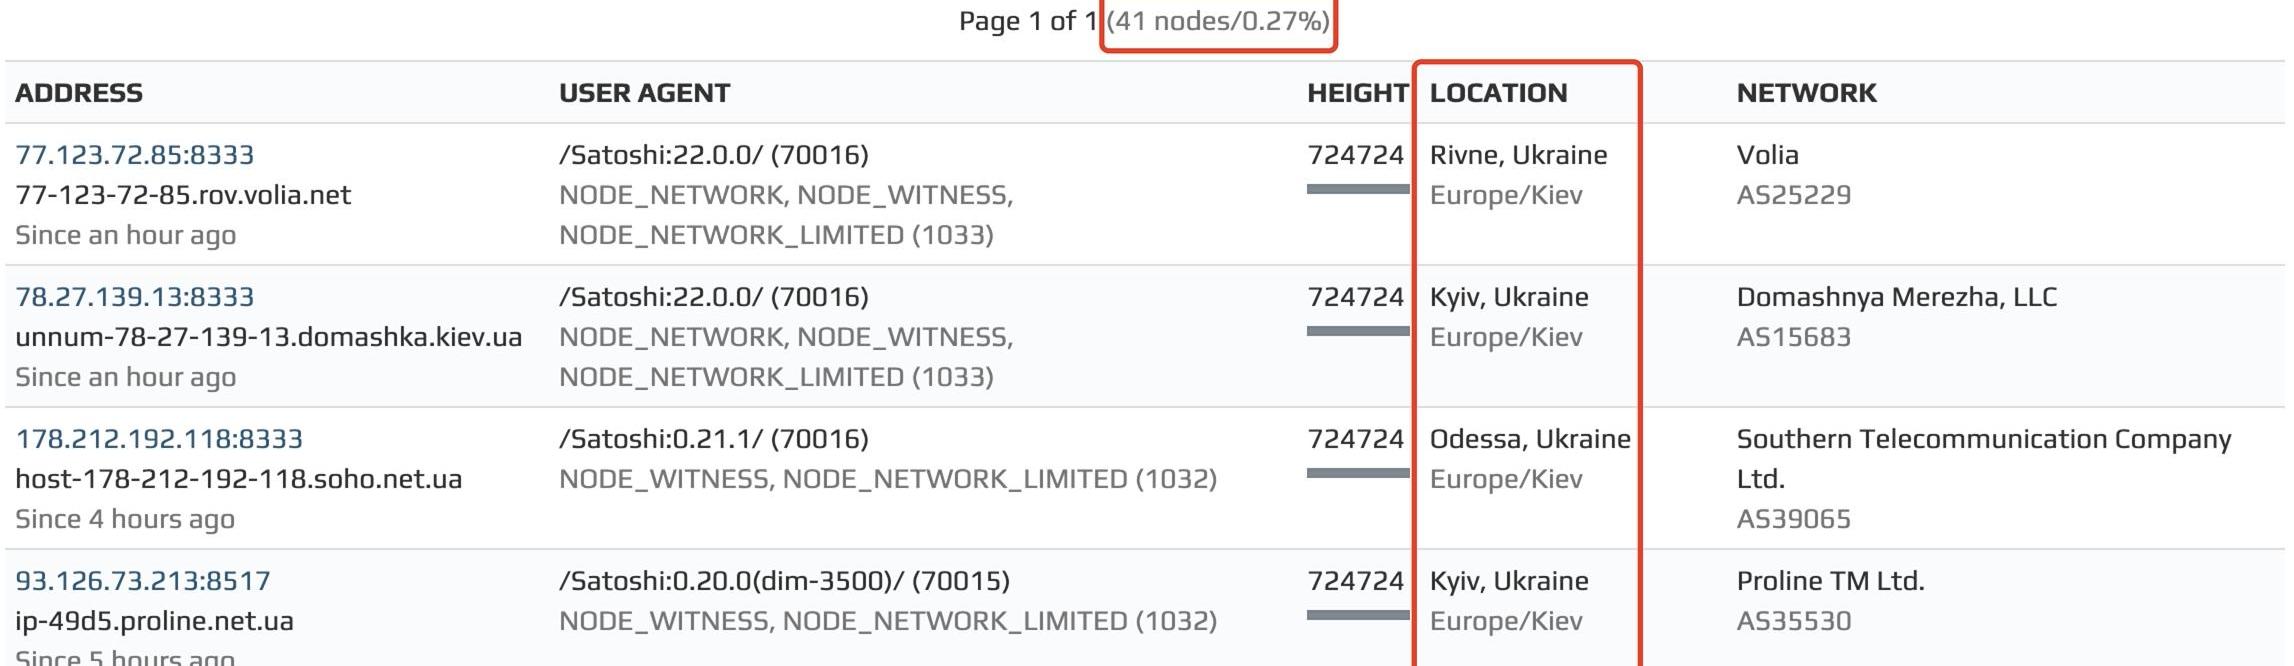Click the Proline TM Ltd. network name
The image size is (2294, 666).
[1830, 581]
